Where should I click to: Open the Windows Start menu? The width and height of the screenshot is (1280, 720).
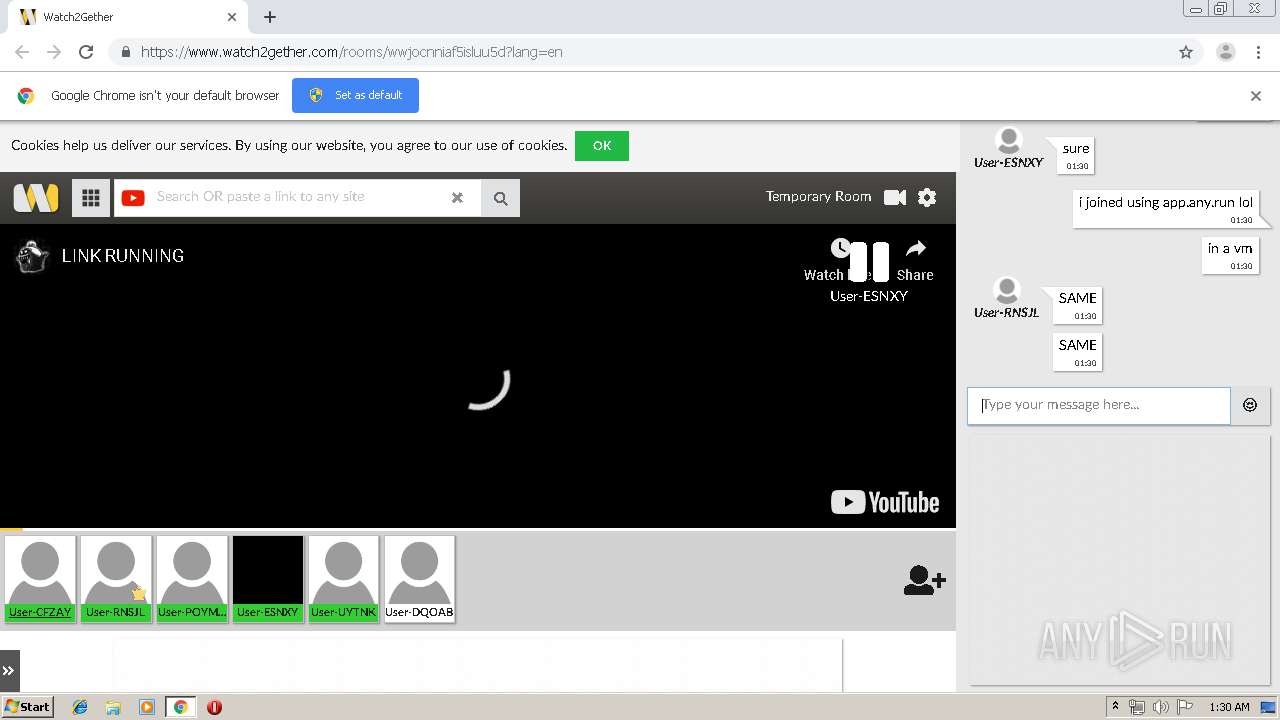27,707
